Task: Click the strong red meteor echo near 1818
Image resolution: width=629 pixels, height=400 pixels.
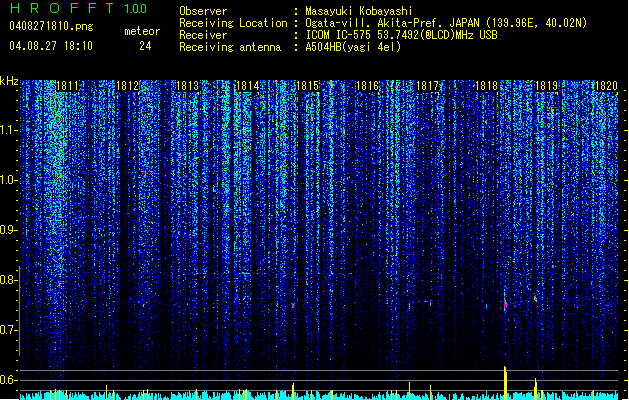Action: coord(505,303)
